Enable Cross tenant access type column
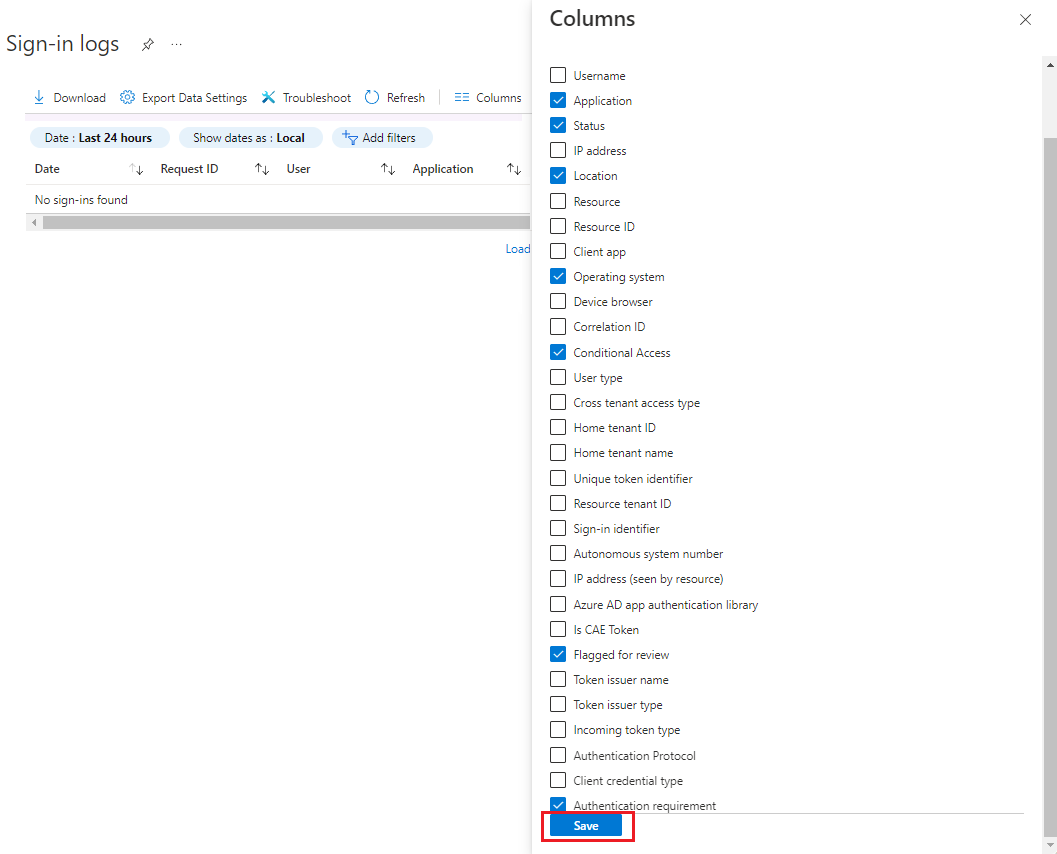Screen dimensions: 1057x854 [x=558, y=402]
